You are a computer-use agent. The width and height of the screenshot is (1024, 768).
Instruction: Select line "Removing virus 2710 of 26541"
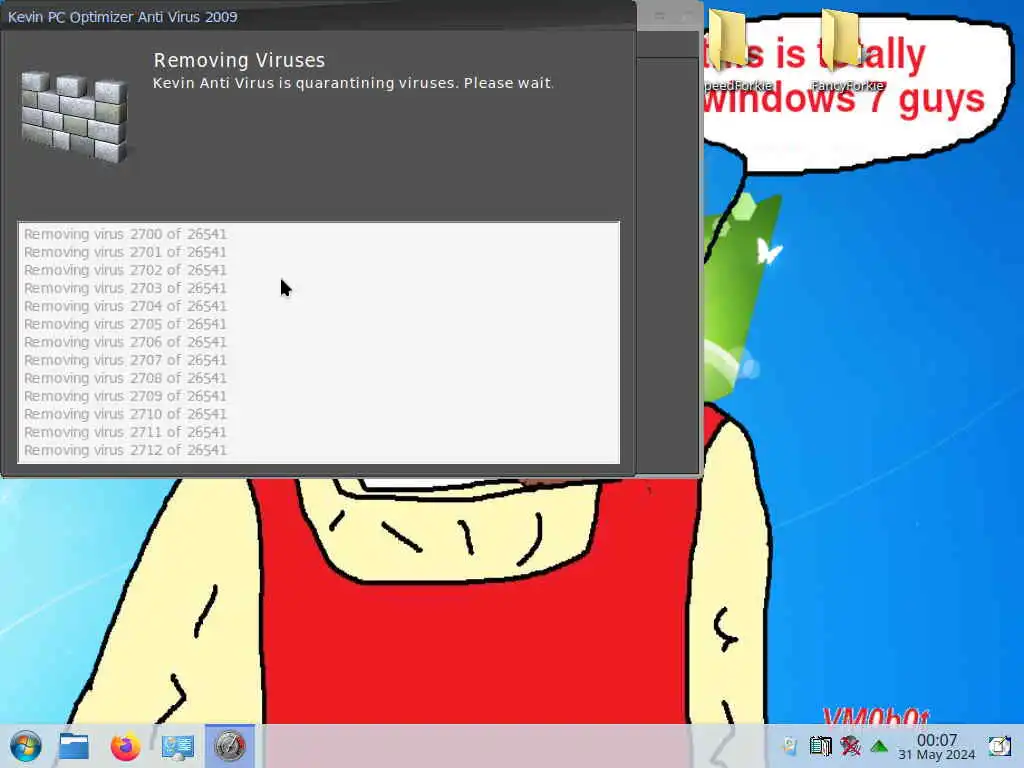[x=125, y=414]
